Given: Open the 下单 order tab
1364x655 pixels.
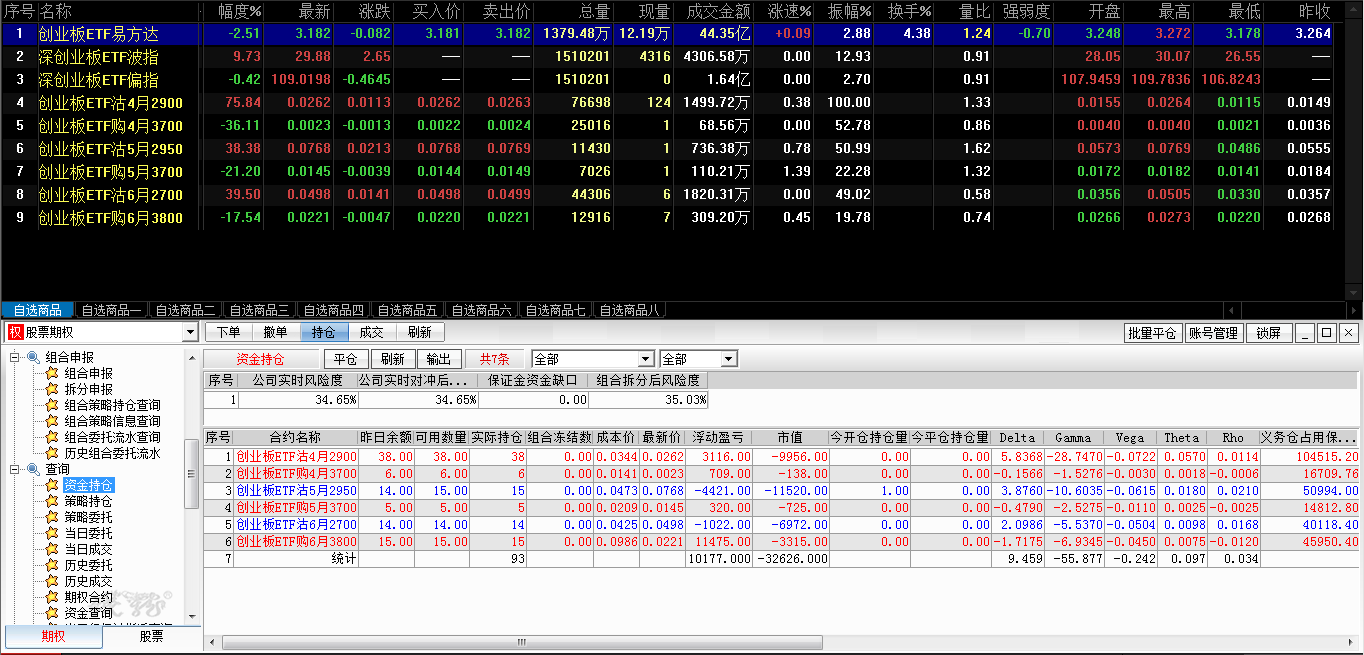Looking at the screenshot, I should (228, 333).
